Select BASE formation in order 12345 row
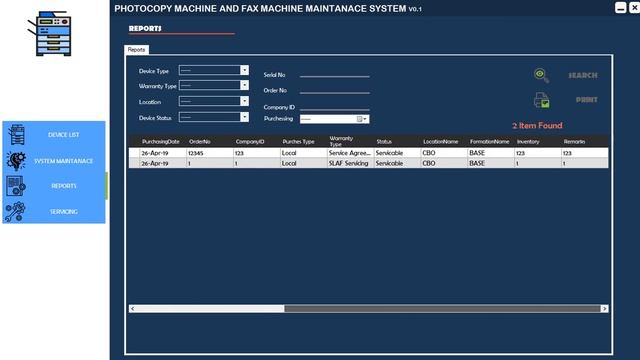The image size is (640, 360). (491, 153)
